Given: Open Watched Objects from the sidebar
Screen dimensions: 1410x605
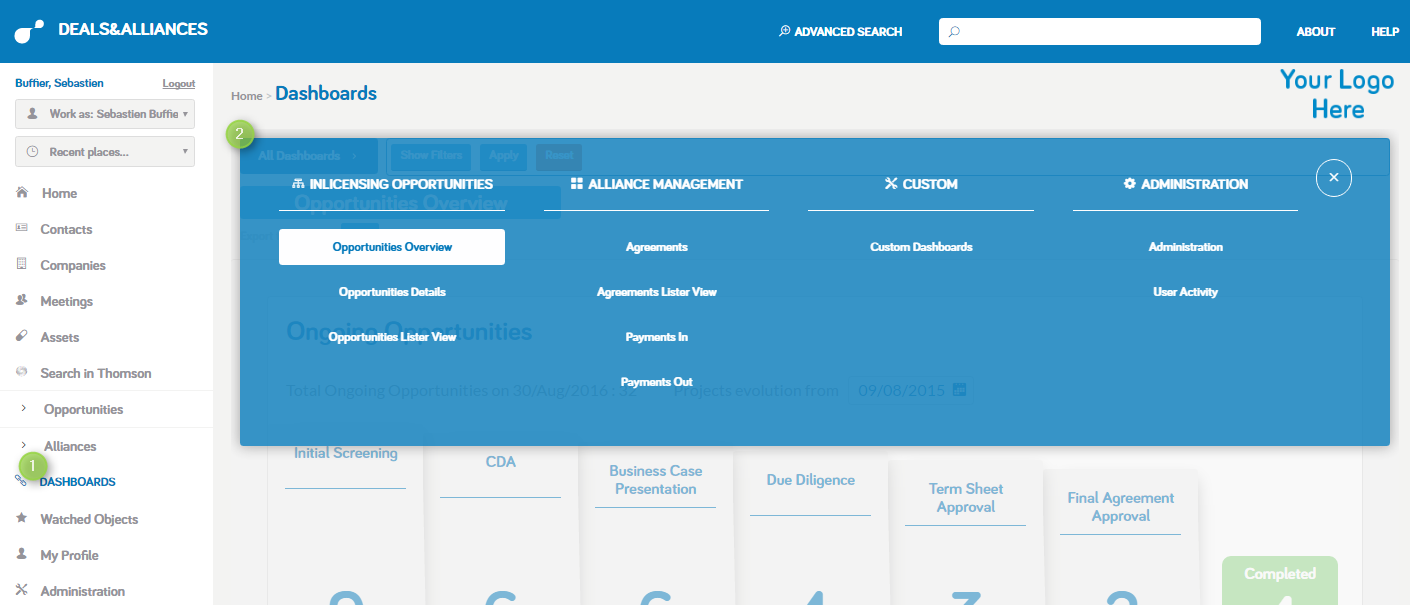Looking at the screenshot, I should click(89, 519).
